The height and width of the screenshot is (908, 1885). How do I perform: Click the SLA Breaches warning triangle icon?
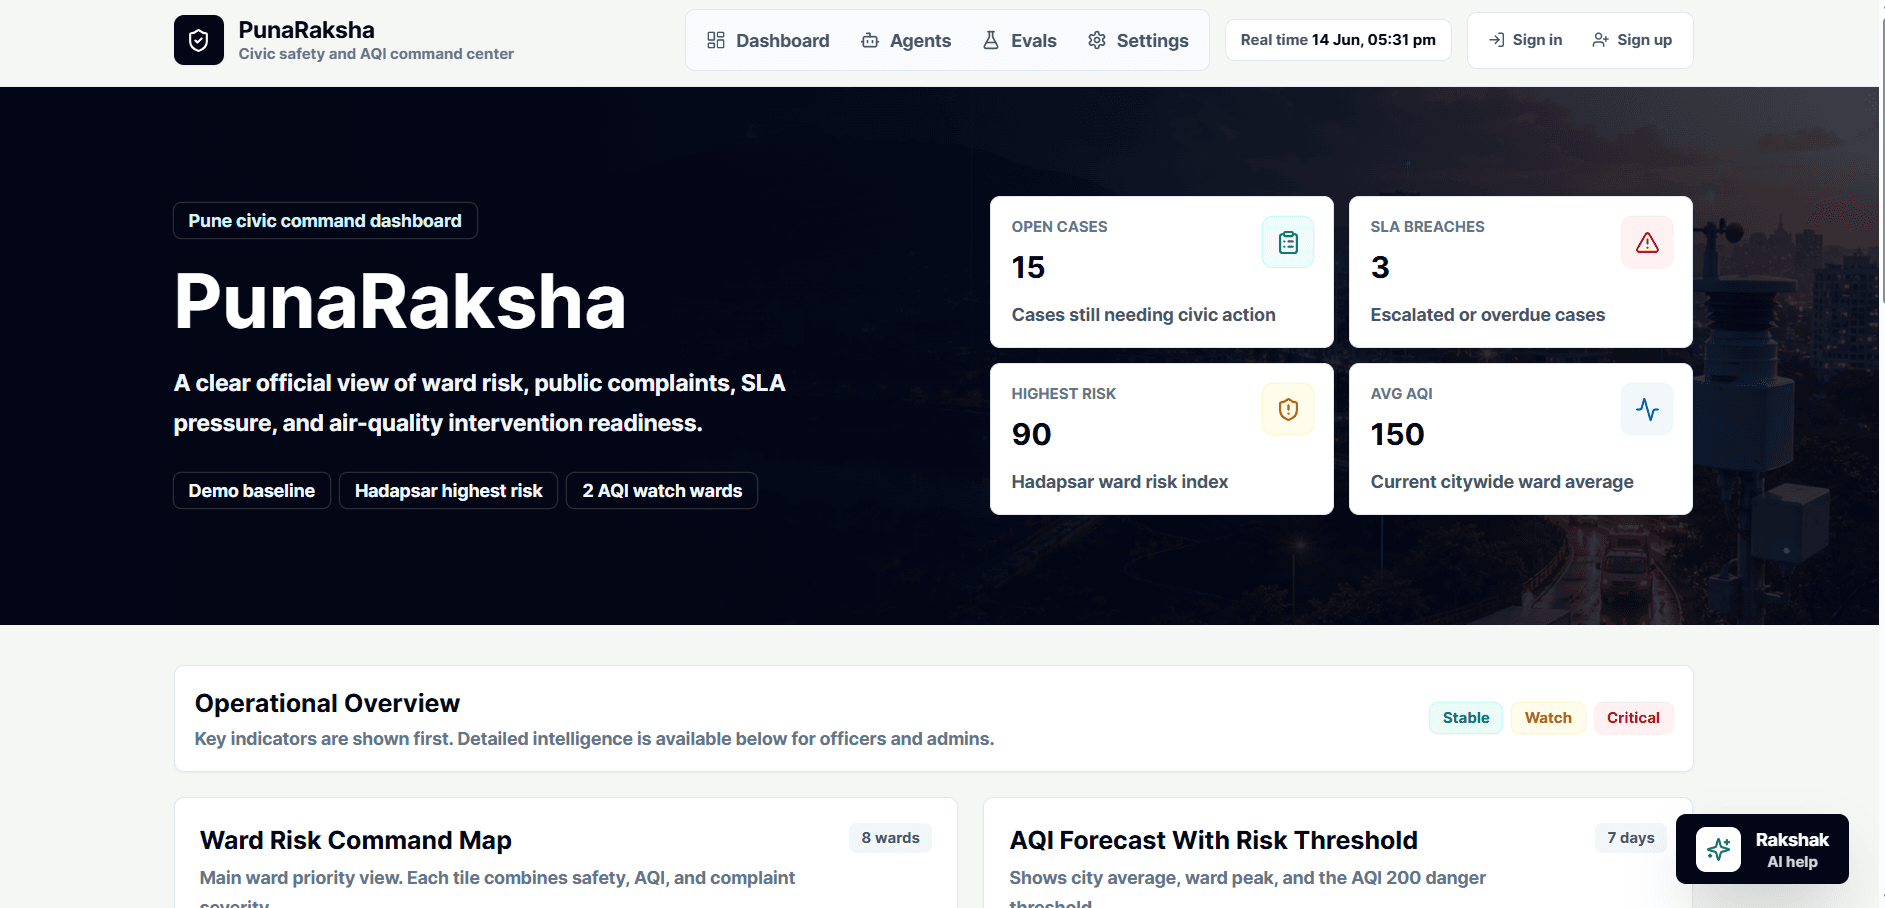point(1647,242)
